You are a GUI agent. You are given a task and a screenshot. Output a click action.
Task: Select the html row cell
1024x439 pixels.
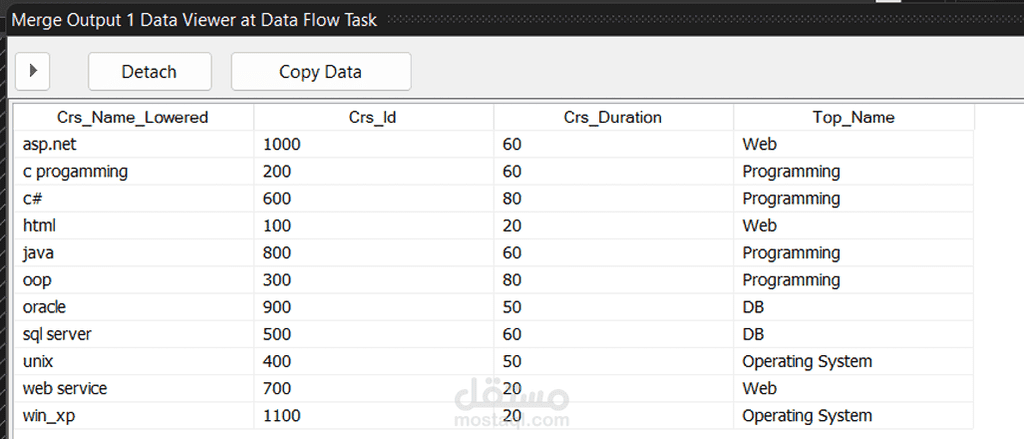coord(133,225)
